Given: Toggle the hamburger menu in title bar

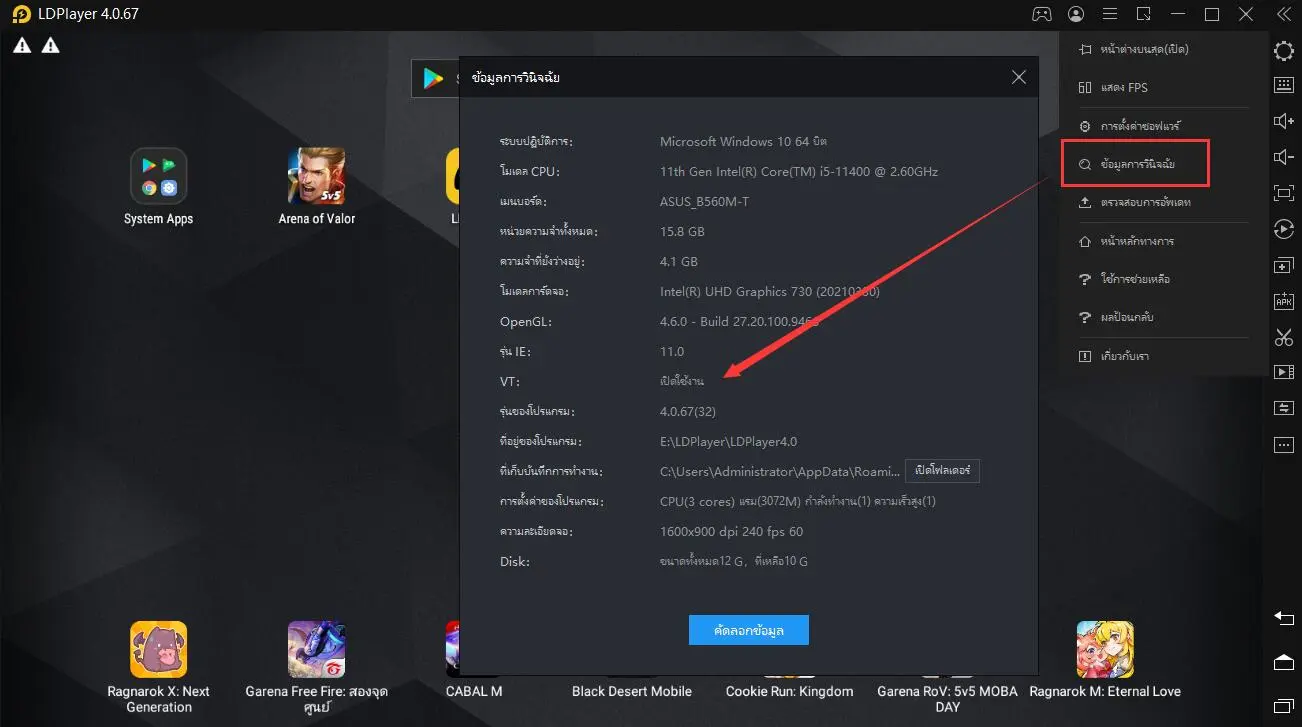Looking at the screenshot, I should pos(1110,14).
